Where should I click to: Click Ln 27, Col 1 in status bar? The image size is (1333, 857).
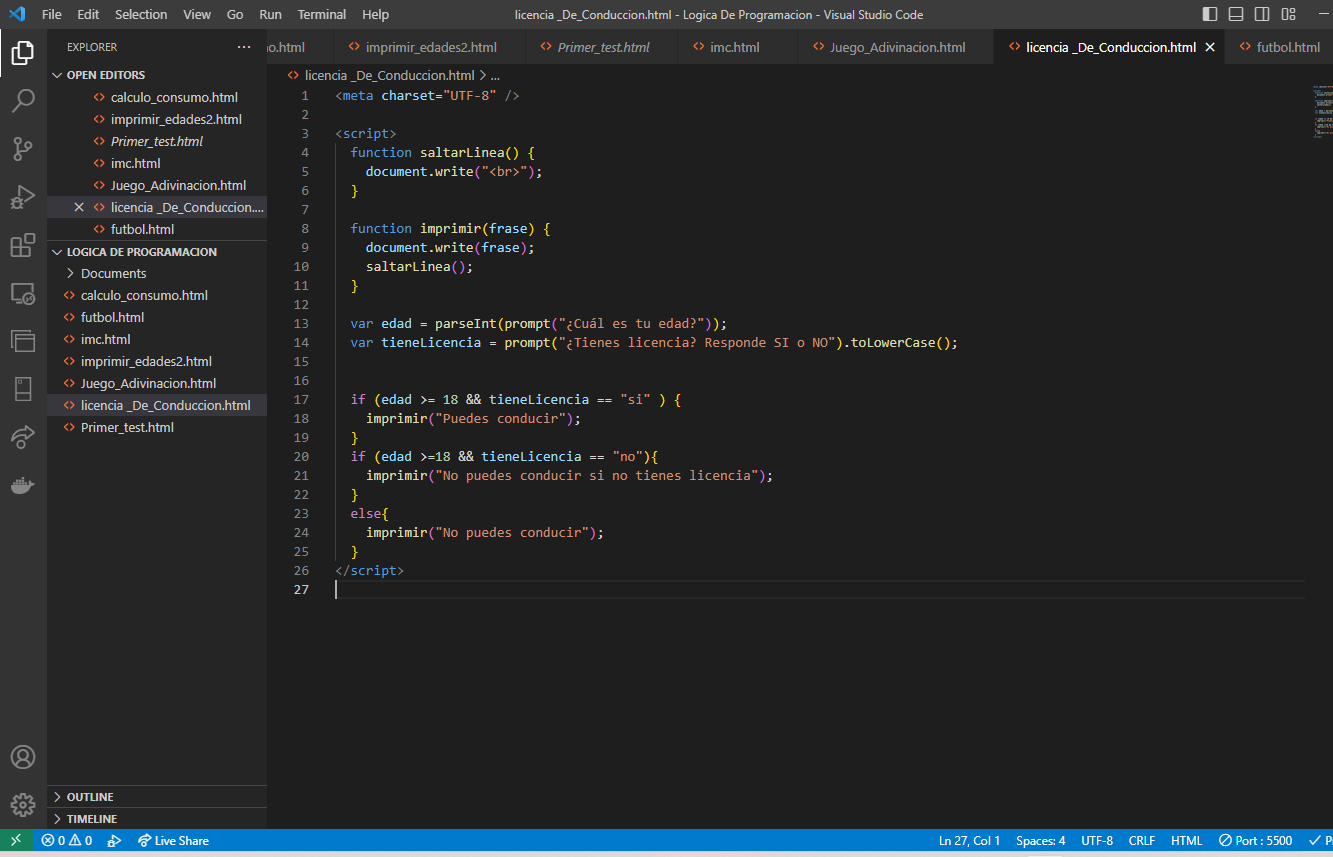[969, 841]
